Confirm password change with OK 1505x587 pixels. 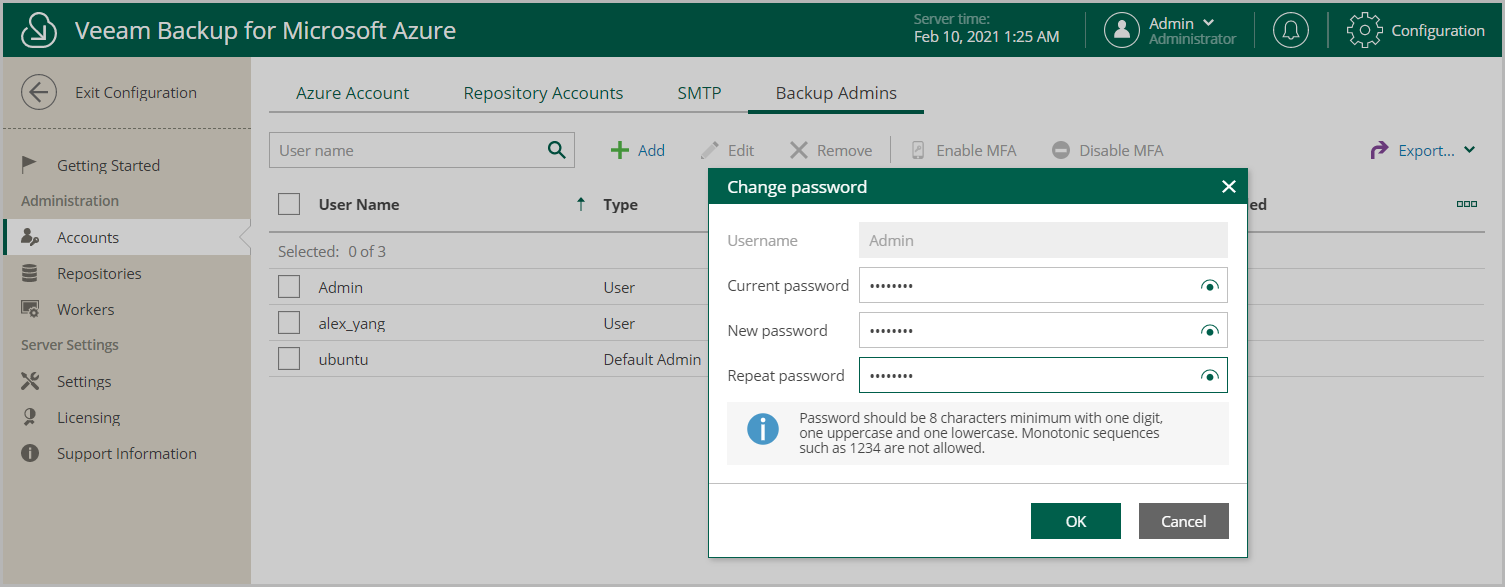pos(1076,521)
